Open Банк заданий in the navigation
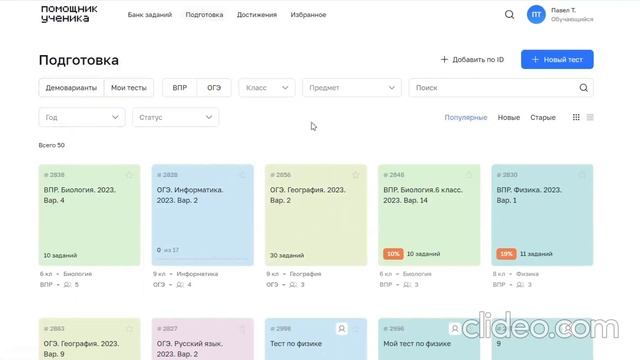Viewport: 640px width, 360px height. (150, 15)
